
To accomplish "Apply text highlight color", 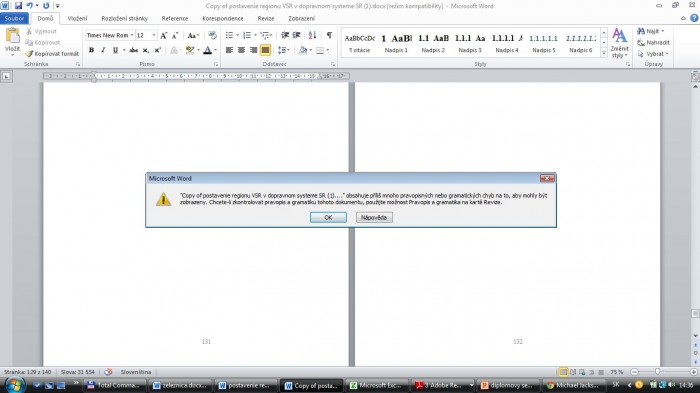I will tap(190, 50).
